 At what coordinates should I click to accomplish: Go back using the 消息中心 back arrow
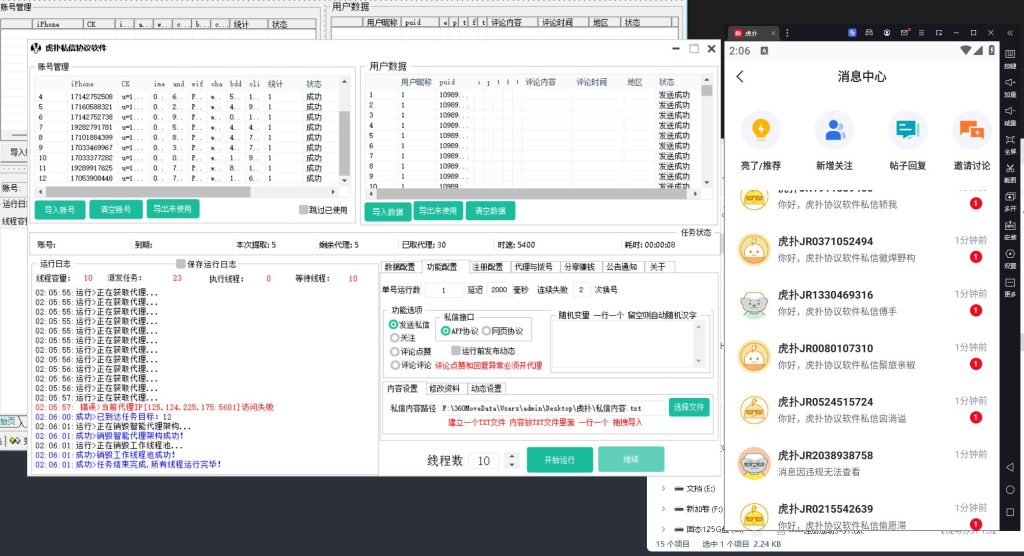(x=740, y=76)
